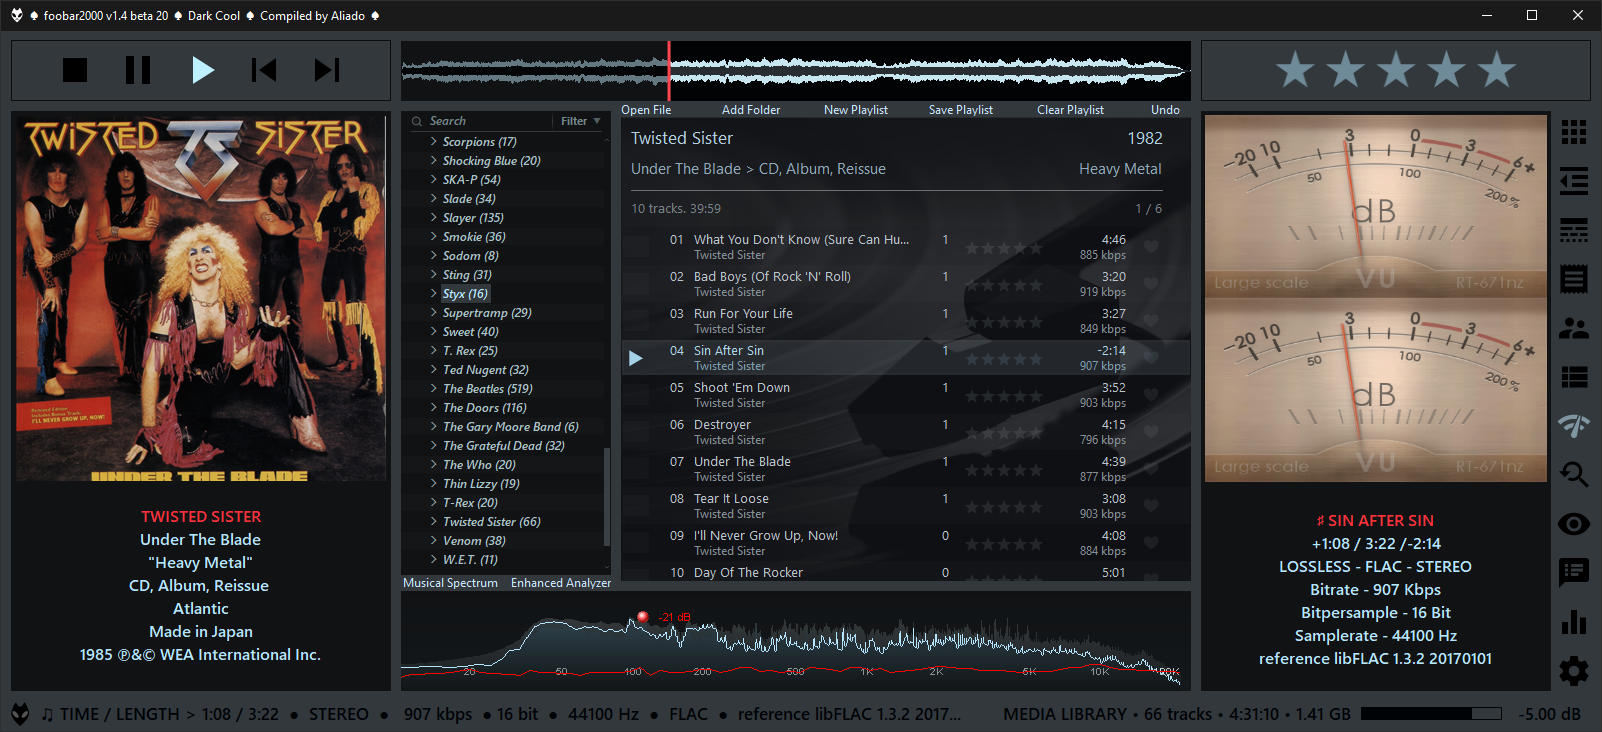Pause the current song
Screen dimensions: 1602x732
(x=138, y=70)
